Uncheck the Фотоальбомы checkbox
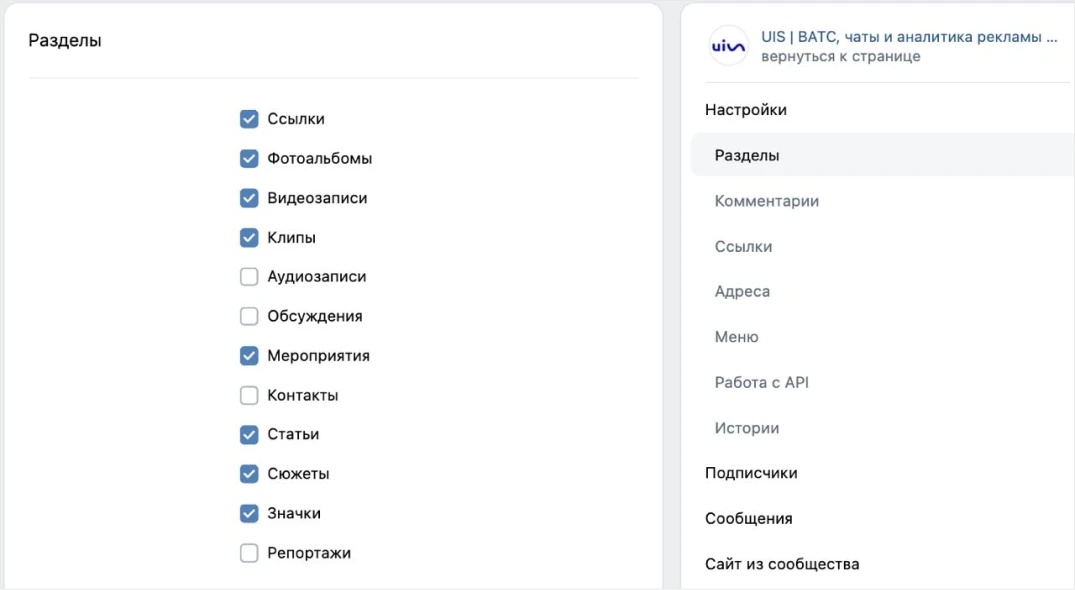This screenshot has height=590, width=1075. click(x=249, y=158)
